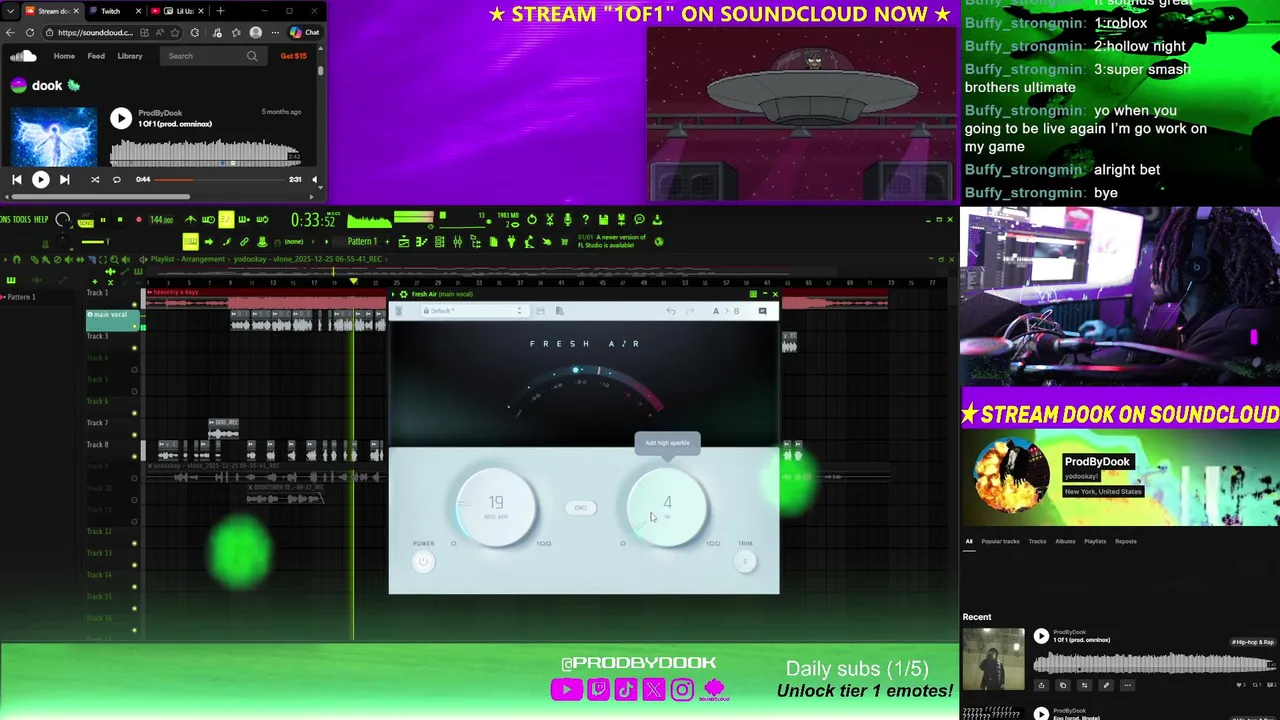Adjust the High Air knob showing 4
Image resolution: width=1280 pixels, height=720 pixels.
[667, 507]
